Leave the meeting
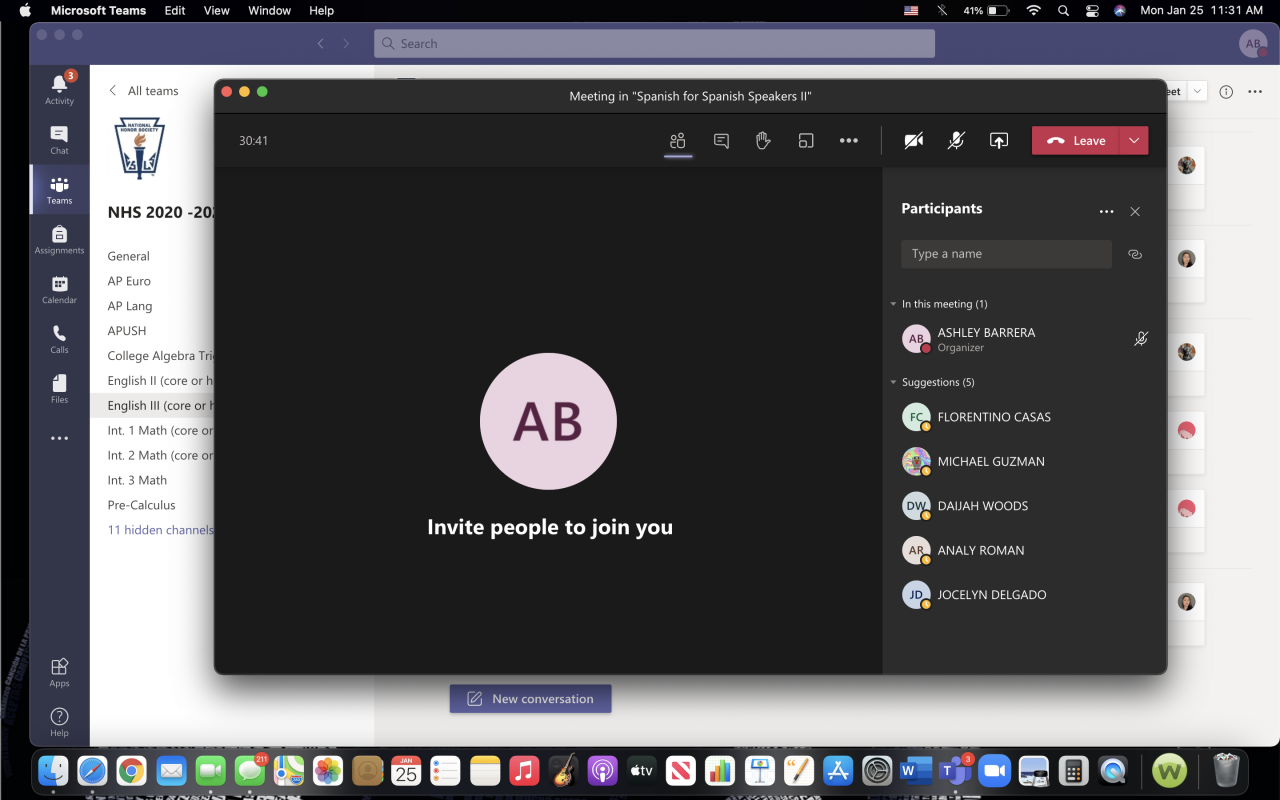 coord(1075,141)
